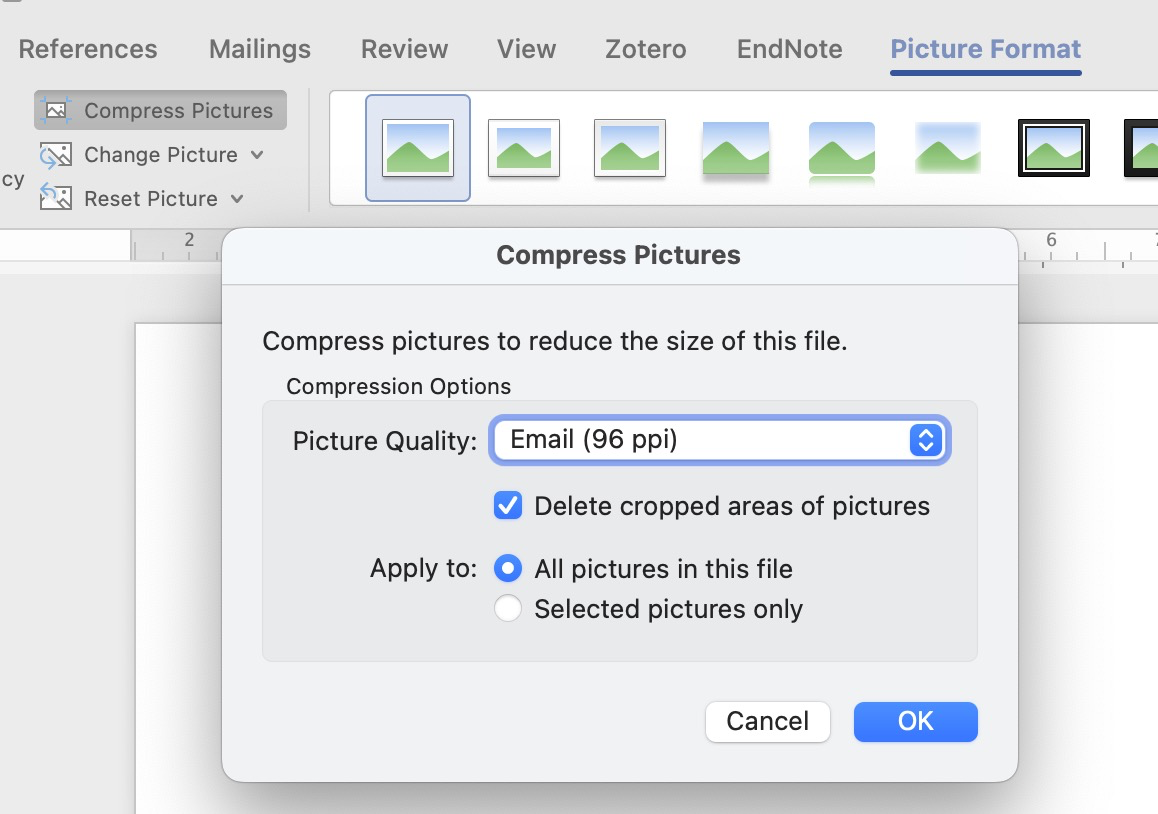Choose the double black frame picture style
Screen dimensions: 1158x814
click(1054, 148)
